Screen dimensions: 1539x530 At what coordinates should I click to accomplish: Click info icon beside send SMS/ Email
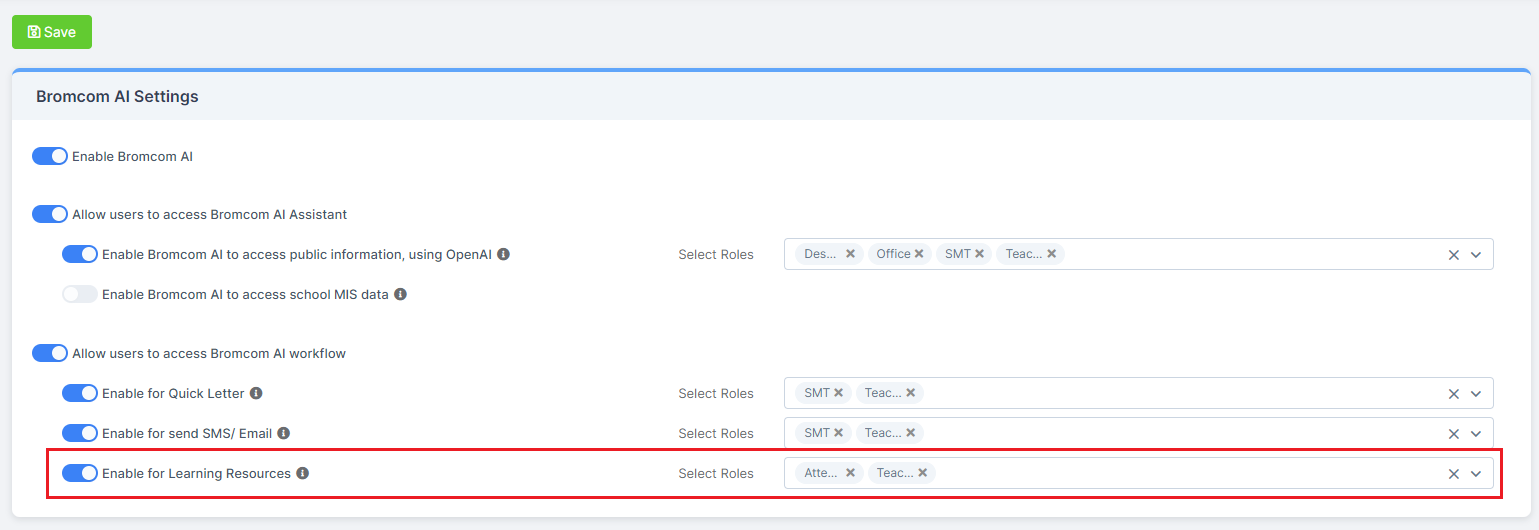pyautogui.click(x=283, y=433)
